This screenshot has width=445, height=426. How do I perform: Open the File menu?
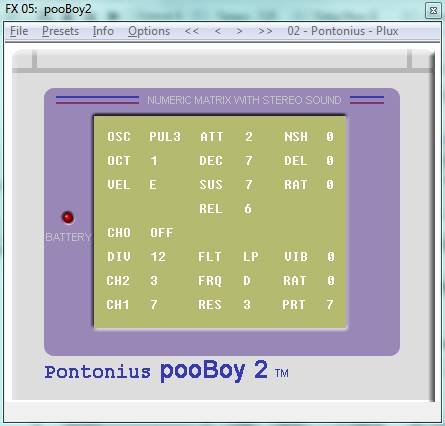coord(19,31)
